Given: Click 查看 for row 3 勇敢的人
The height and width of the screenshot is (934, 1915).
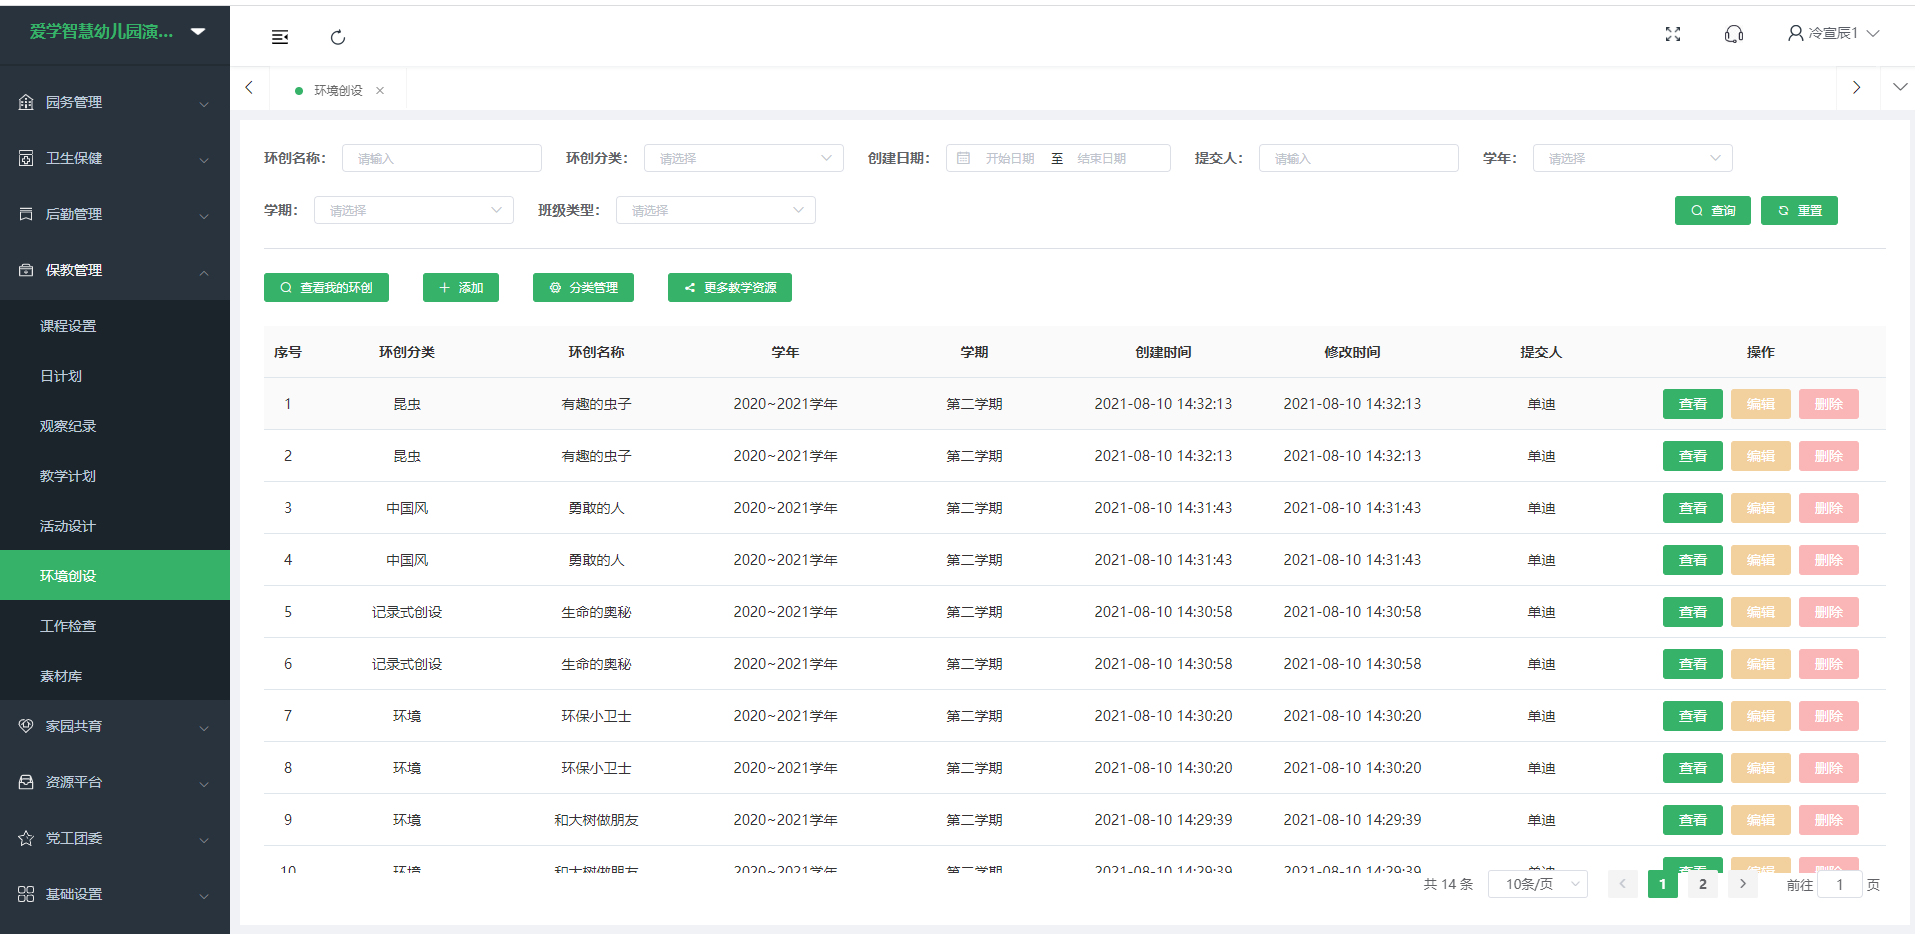Looking at the screenshot, I should 1692,508.
